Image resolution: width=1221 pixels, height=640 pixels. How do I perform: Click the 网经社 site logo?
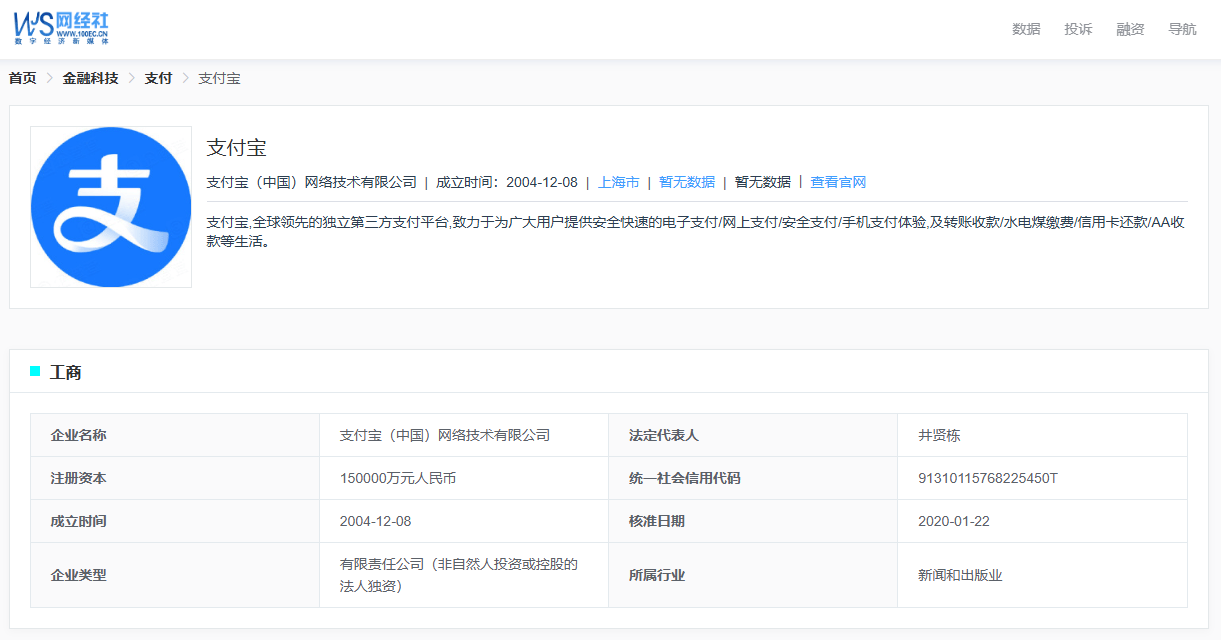61,28
